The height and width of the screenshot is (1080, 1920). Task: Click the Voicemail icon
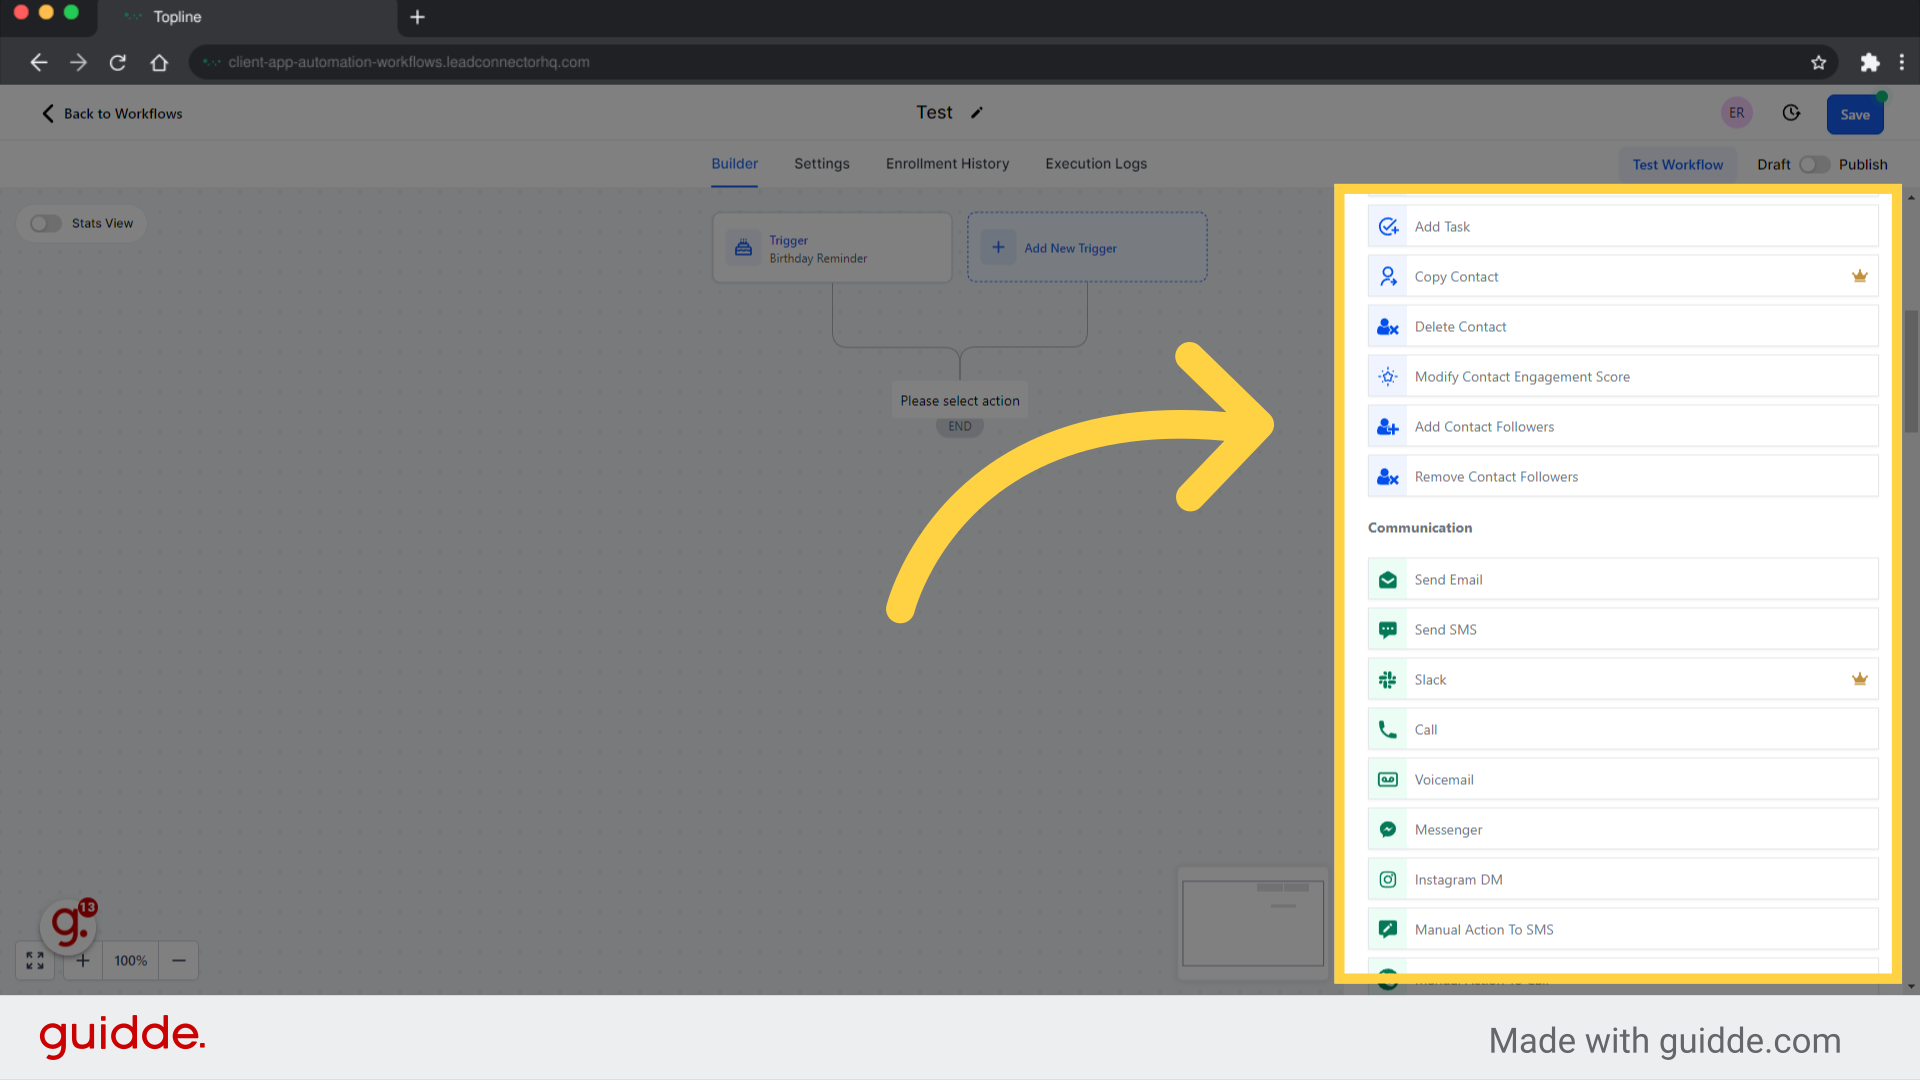click(1388, 780)
